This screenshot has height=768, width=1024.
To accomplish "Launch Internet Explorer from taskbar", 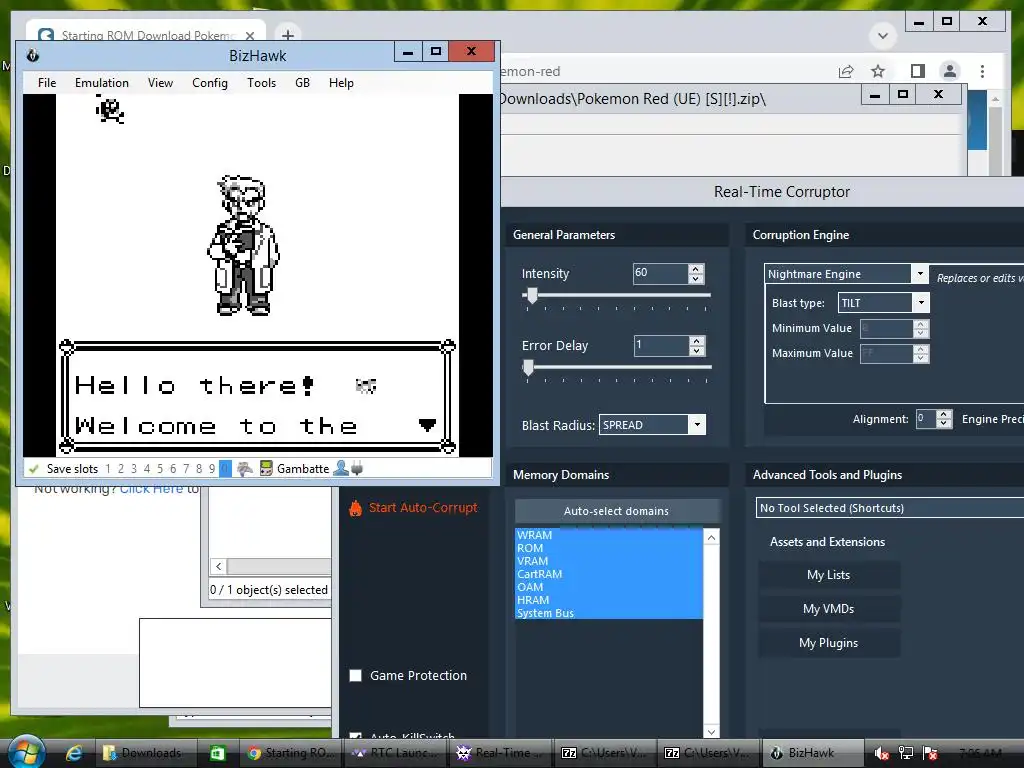I will click(74, 753).
